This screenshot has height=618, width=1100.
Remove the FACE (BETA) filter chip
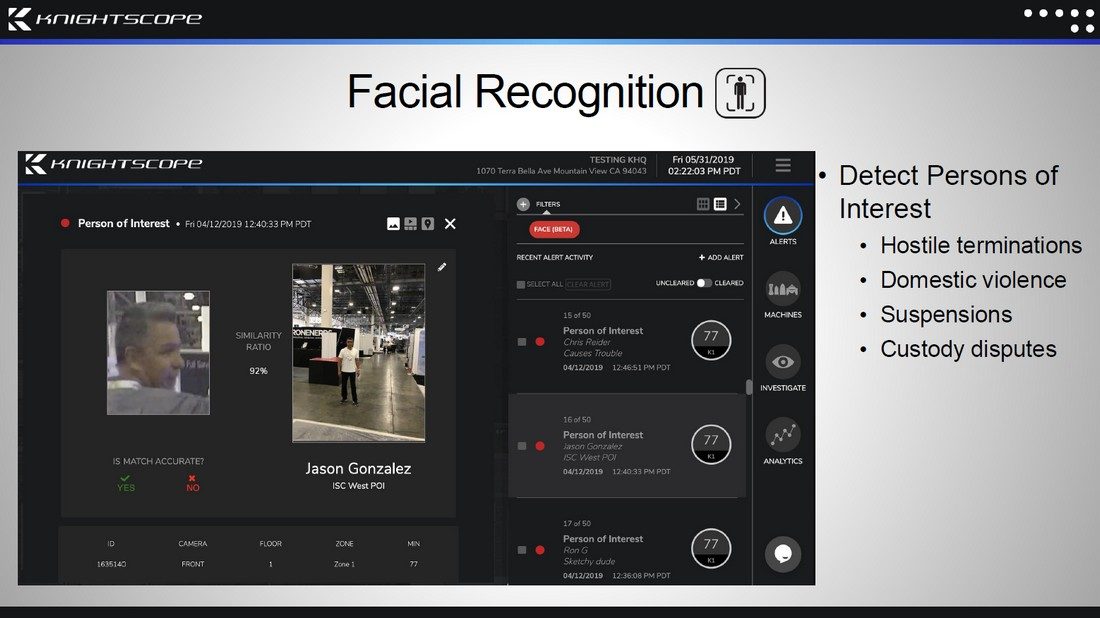click(554, 229)
